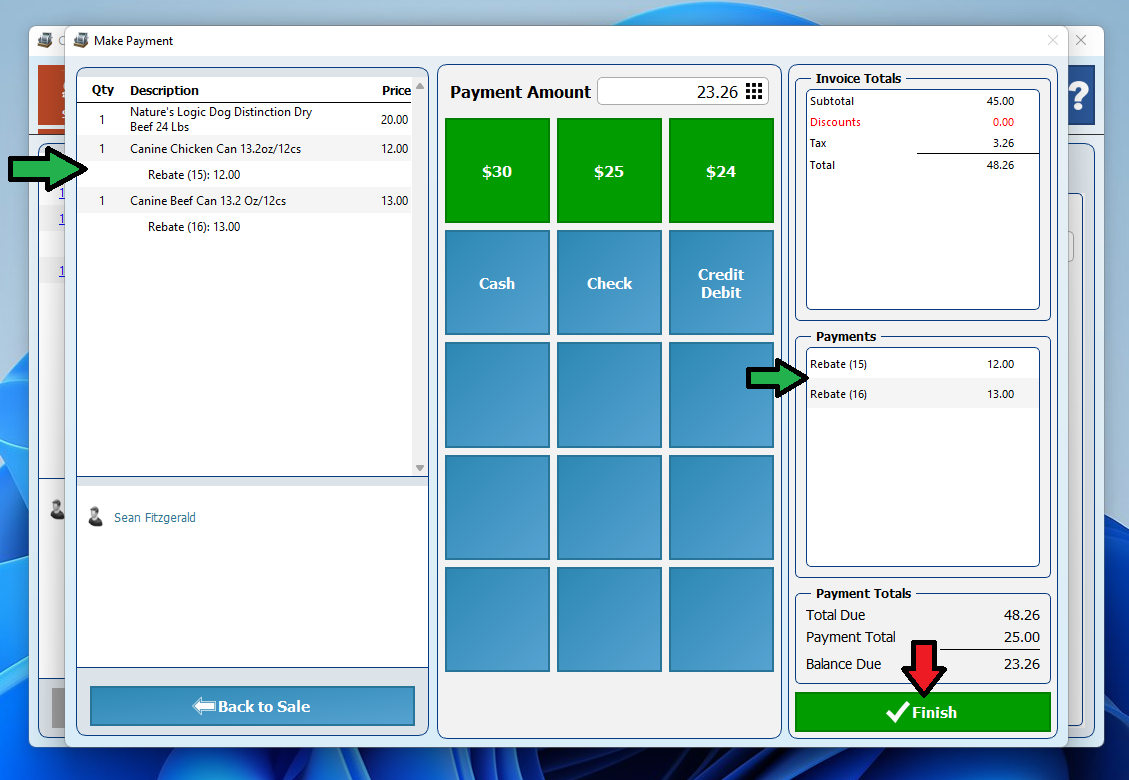
Task: Click the blue help question mark icon
Action: pos(1078,96)
